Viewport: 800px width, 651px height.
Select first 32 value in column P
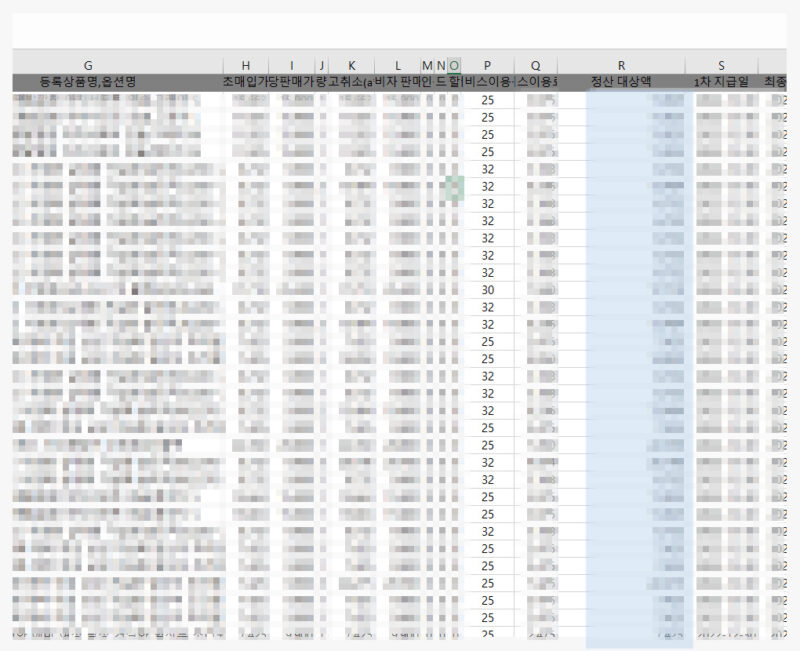(488, 169)
